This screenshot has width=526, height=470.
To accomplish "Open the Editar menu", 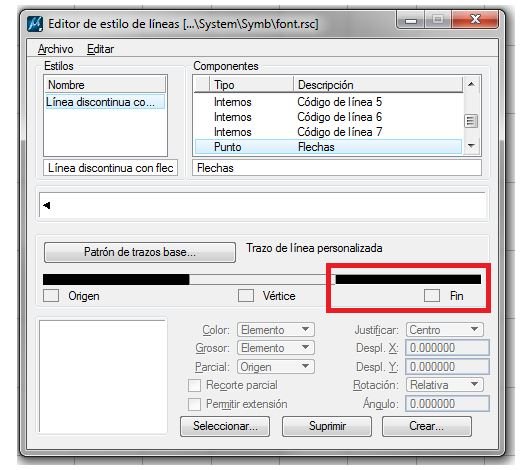I will coord(100,49).
